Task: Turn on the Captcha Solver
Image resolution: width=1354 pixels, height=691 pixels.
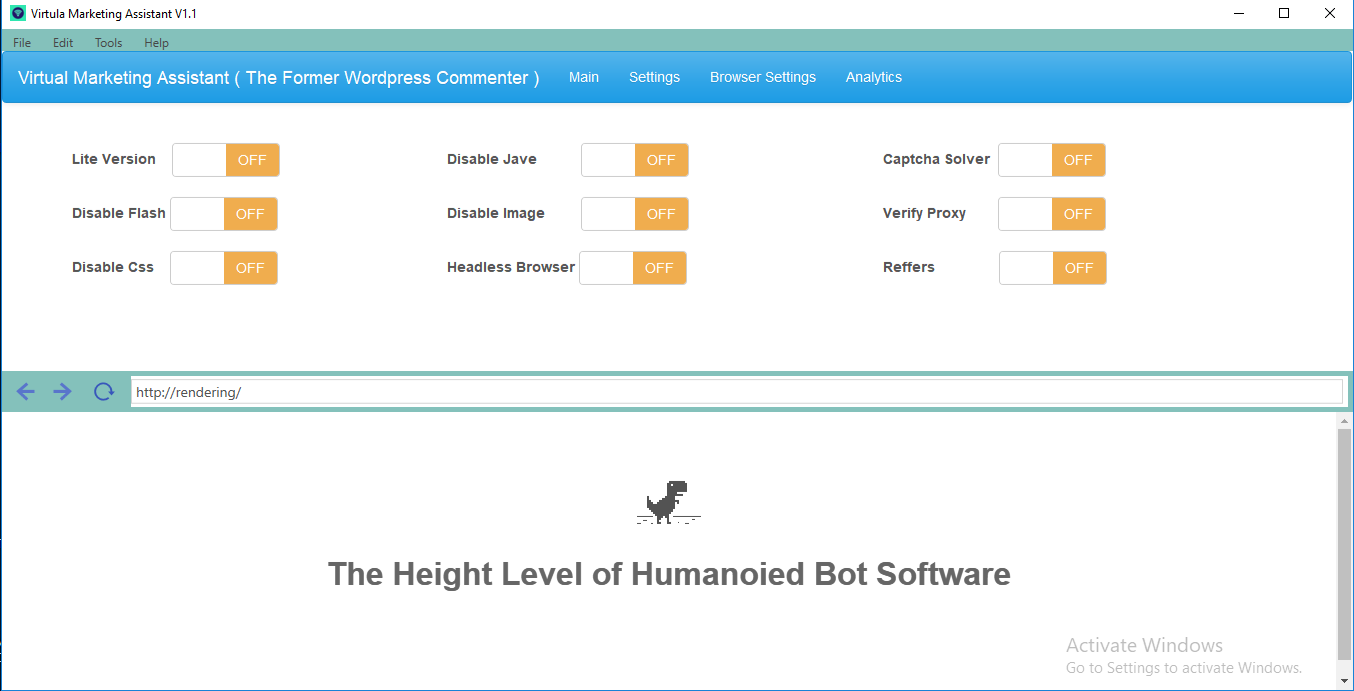Action: pyautogui.click(x=1051, y=159)
